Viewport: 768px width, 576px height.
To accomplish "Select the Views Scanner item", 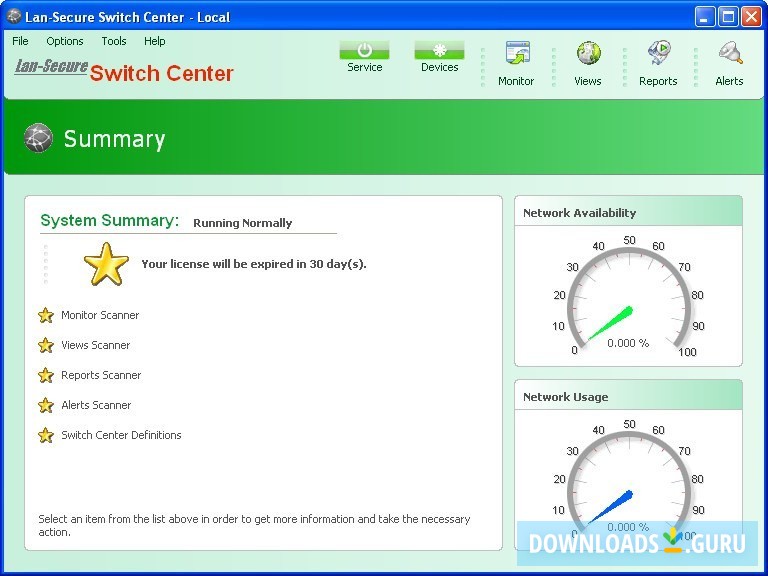I will coord(96,345).
